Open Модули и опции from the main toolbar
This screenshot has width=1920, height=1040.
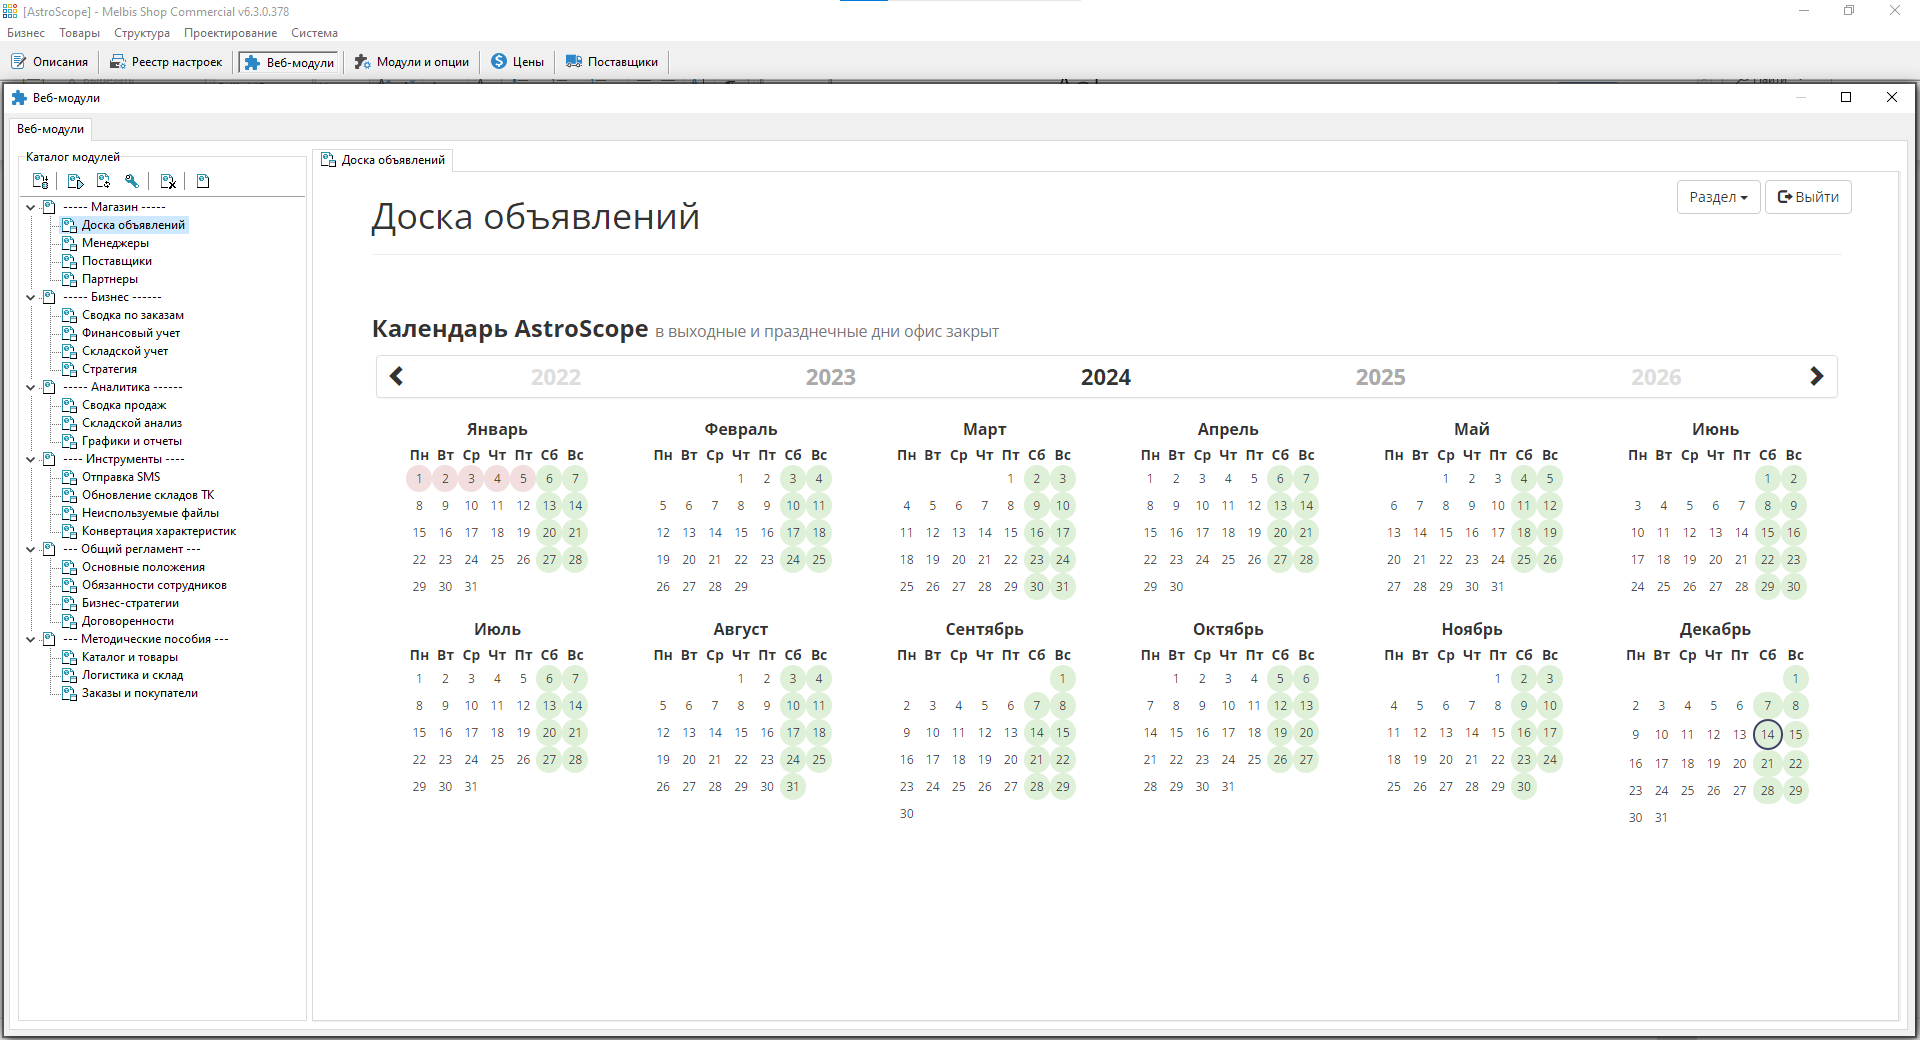(412, 62)
